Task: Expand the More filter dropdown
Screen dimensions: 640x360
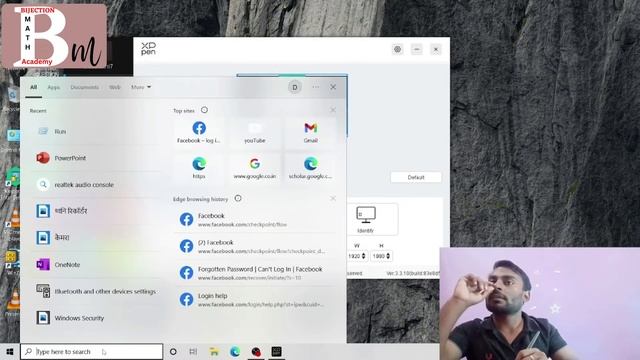Action: click(141, 87)
